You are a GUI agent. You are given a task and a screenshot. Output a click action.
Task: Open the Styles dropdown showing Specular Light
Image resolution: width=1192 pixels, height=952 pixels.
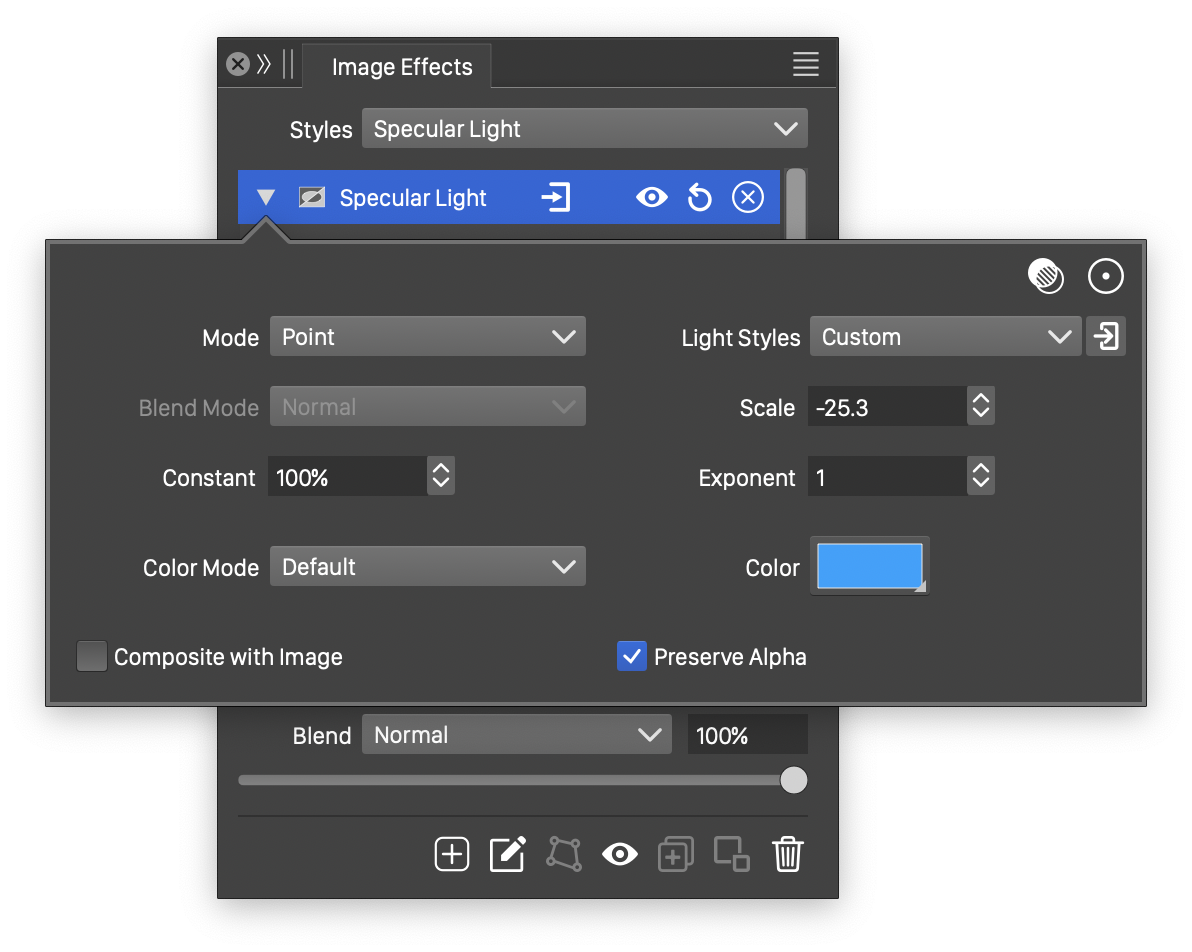point(584,129)
